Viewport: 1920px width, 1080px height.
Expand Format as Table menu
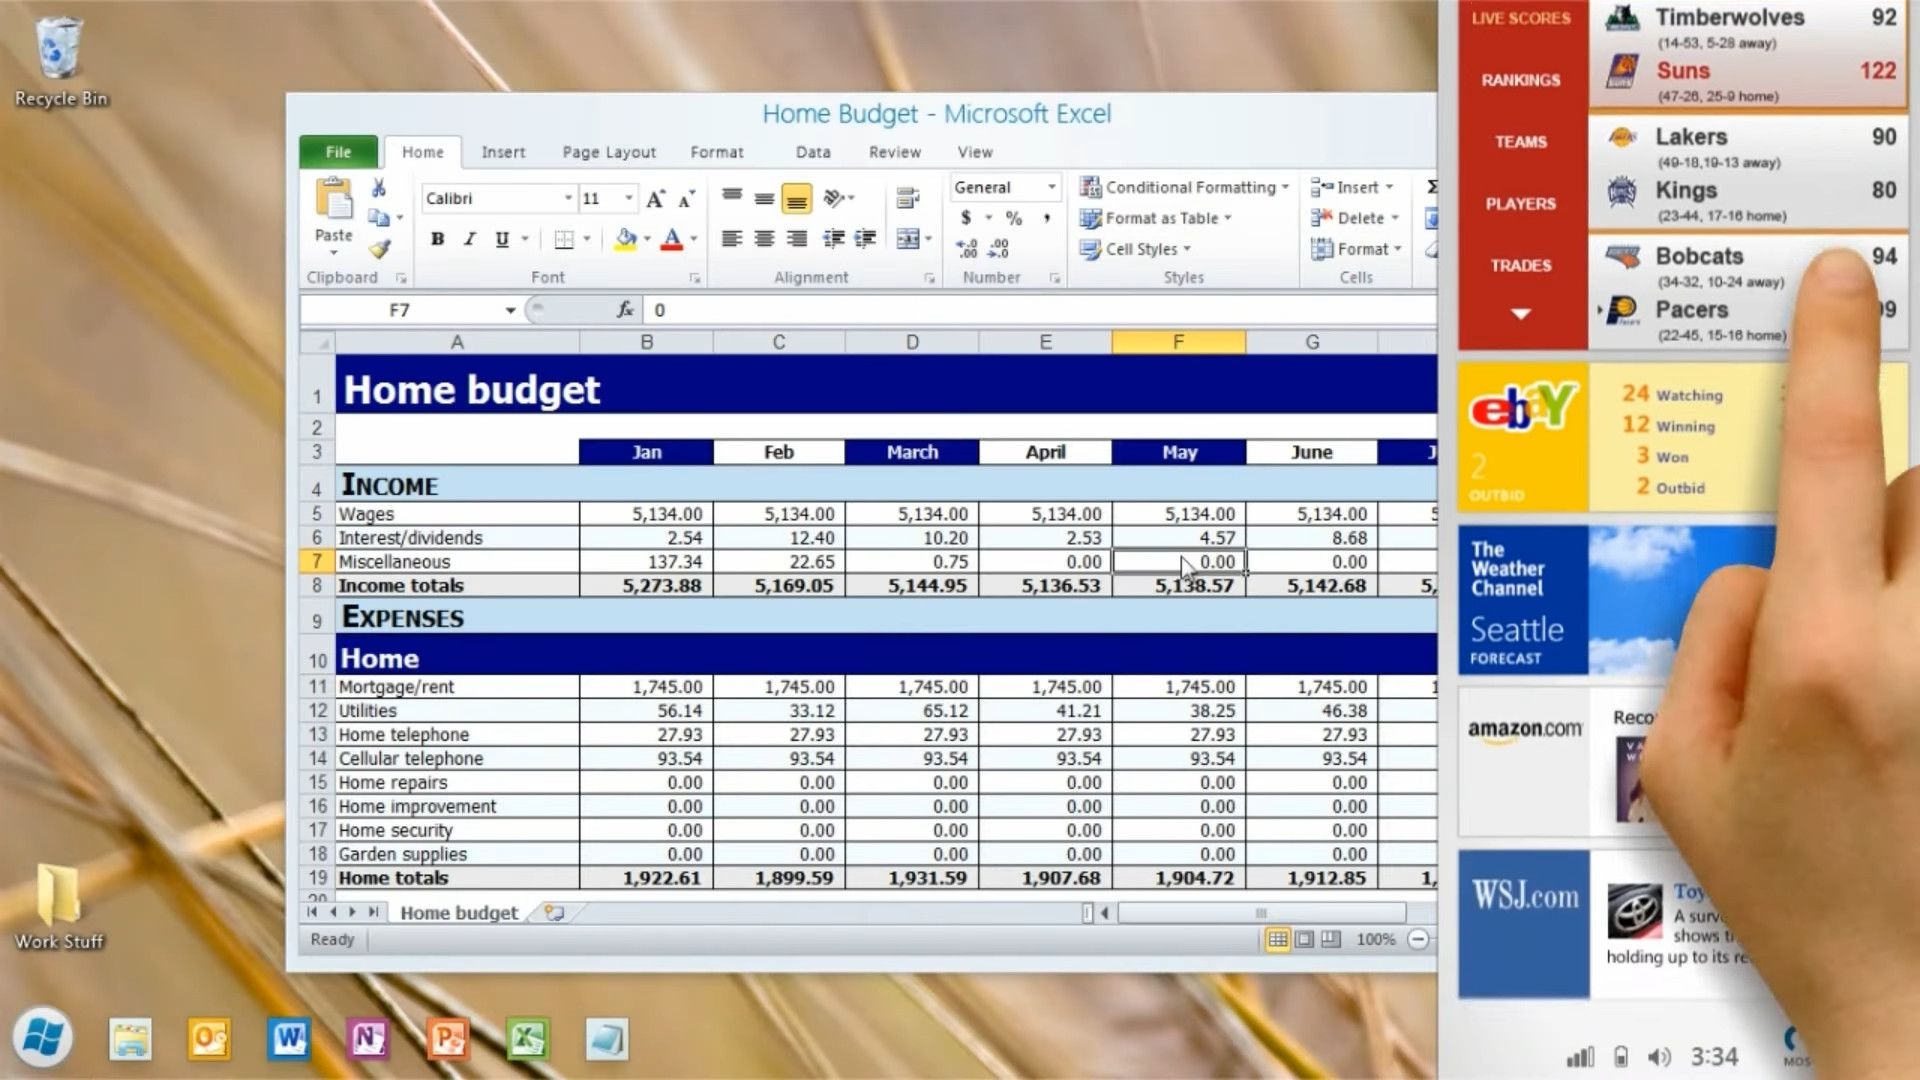pos(1155,218)
